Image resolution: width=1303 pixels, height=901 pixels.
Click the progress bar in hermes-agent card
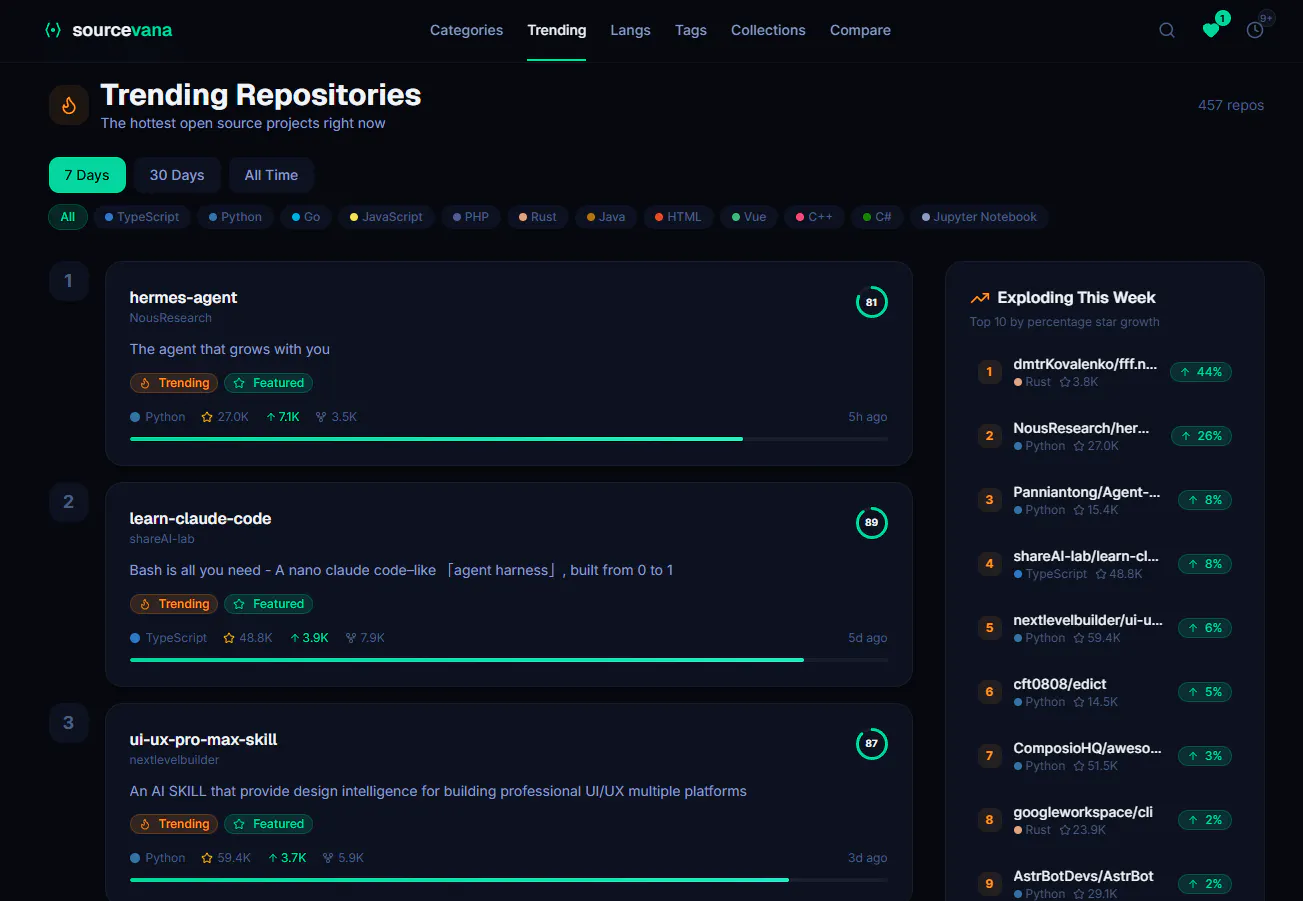[509, 439]
